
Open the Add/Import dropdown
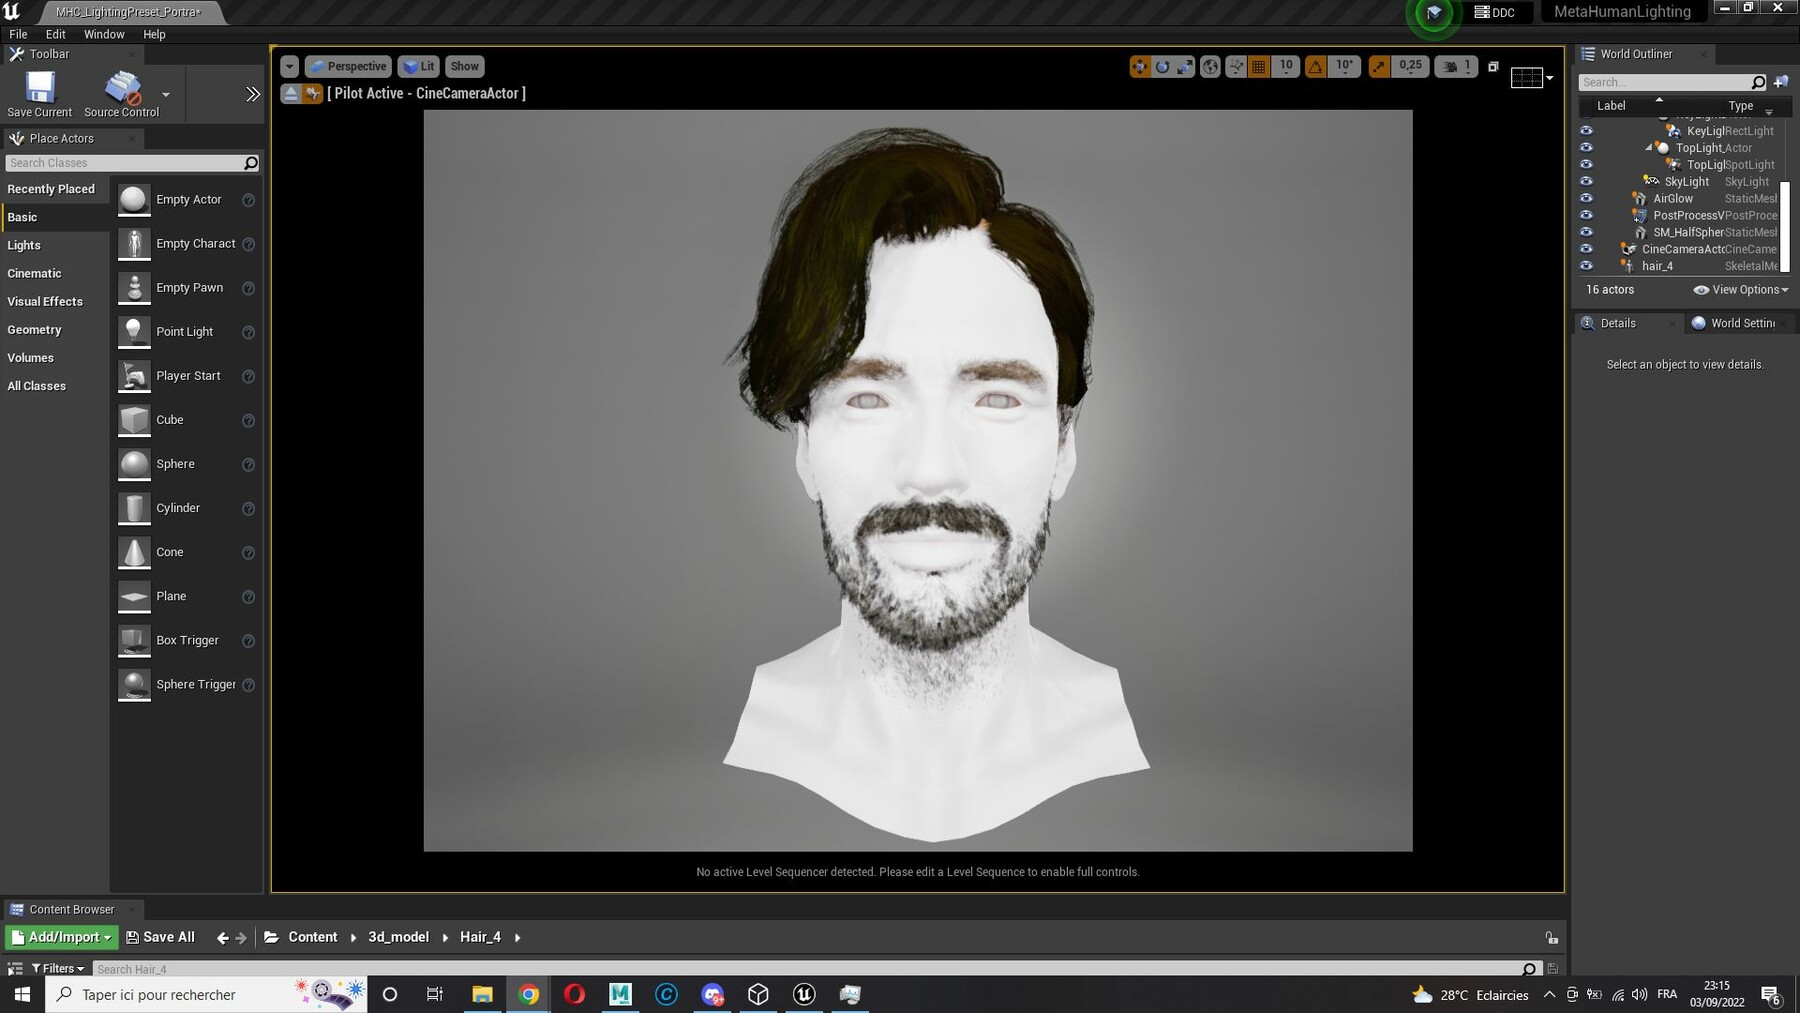coord(62,938)
